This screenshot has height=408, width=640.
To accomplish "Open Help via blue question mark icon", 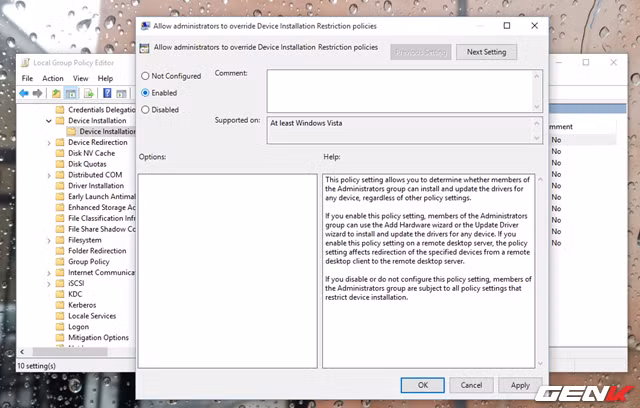I will [x=107, y=93].
